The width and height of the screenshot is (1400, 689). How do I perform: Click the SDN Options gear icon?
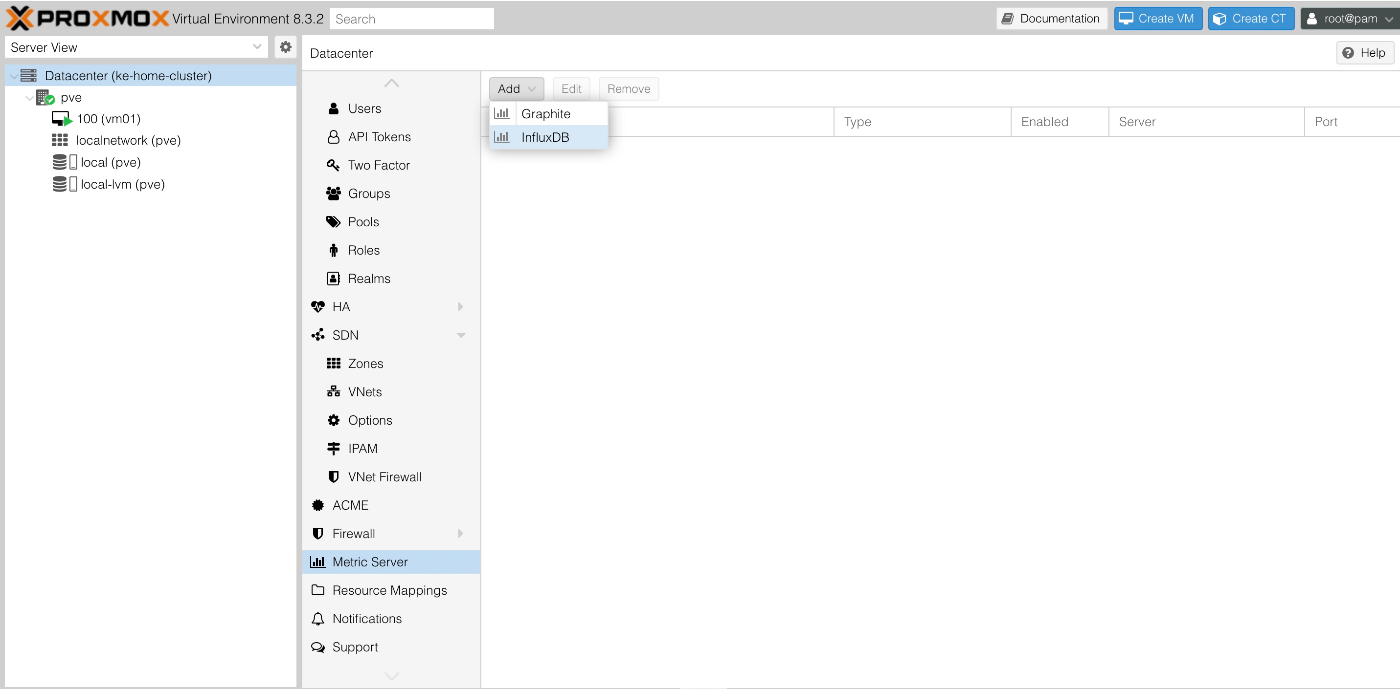334,420
